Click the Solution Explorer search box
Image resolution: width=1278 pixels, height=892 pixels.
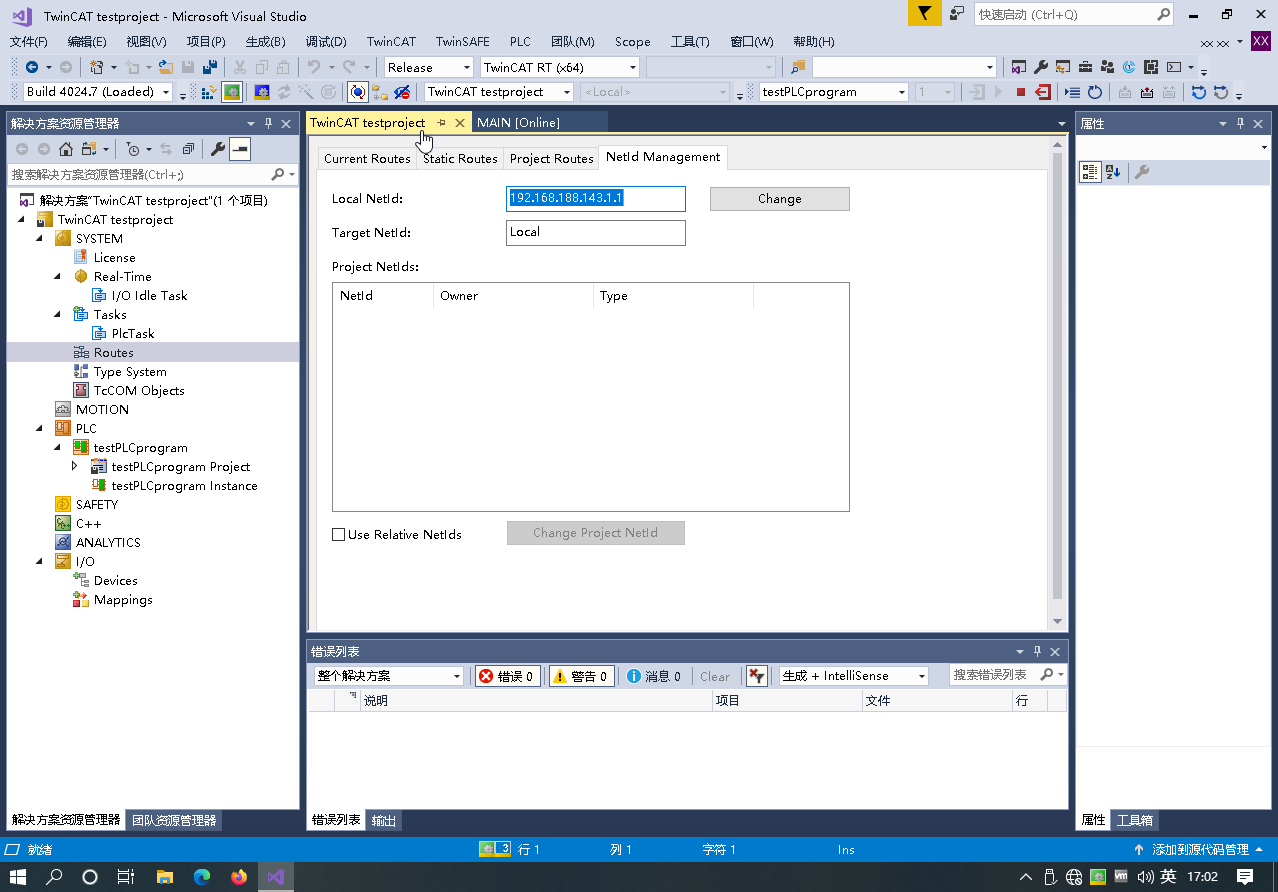coord(153,174)
